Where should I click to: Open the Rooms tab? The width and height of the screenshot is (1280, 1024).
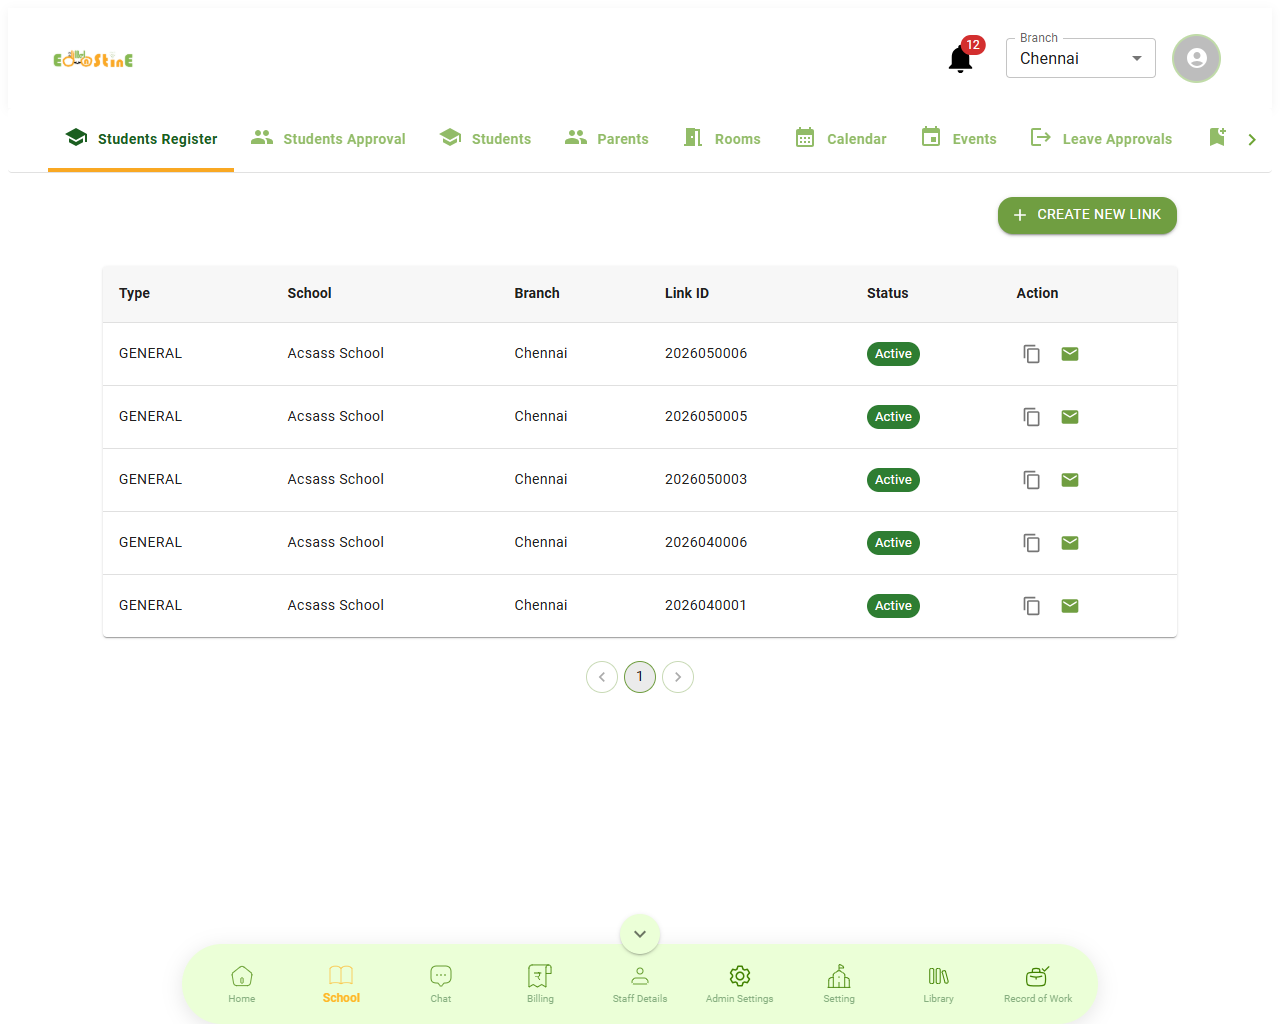tap(721, 139)
